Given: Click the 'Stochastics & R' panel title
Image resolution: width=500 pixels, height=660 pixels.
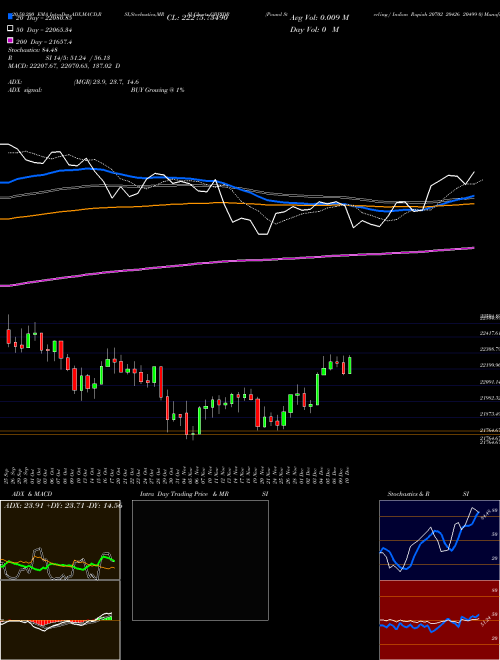Looking at the screenshot, I should point(409,494).
